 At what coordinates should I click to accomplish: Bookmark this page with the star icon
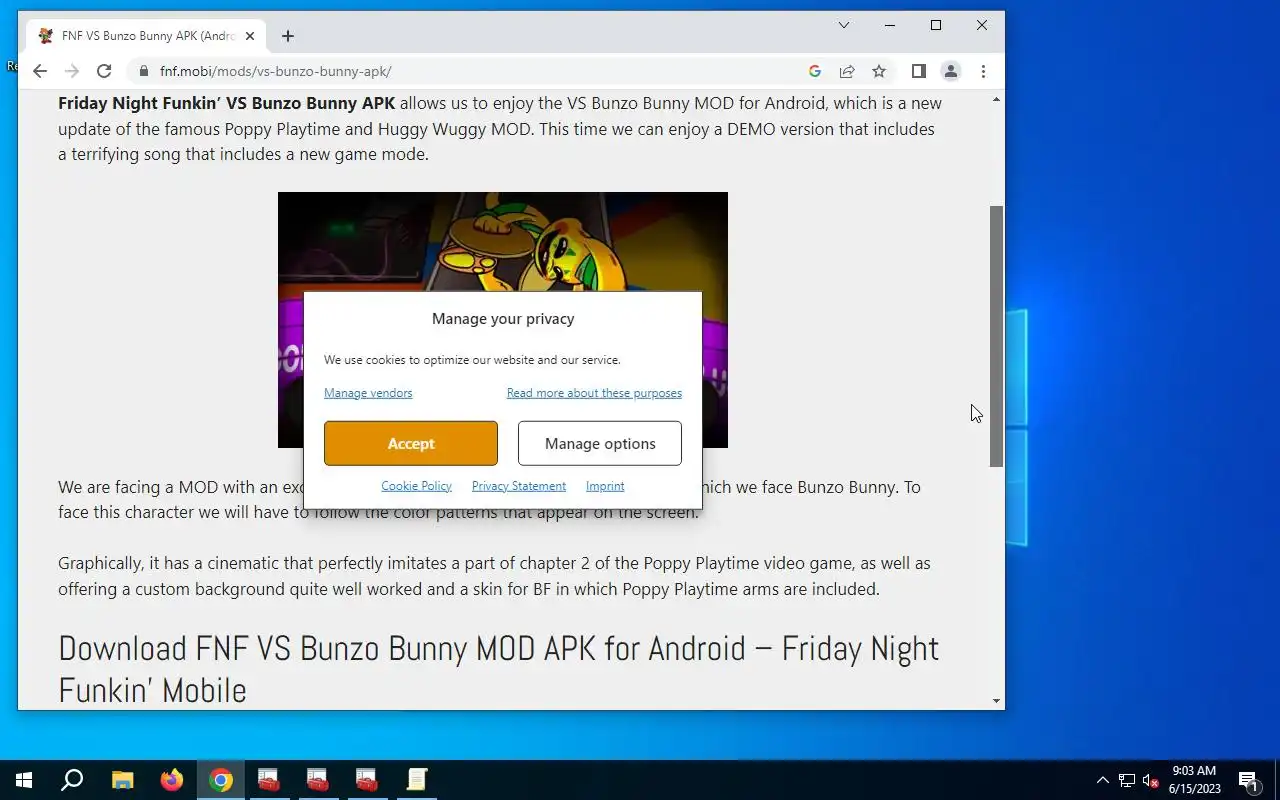point(879,71)
